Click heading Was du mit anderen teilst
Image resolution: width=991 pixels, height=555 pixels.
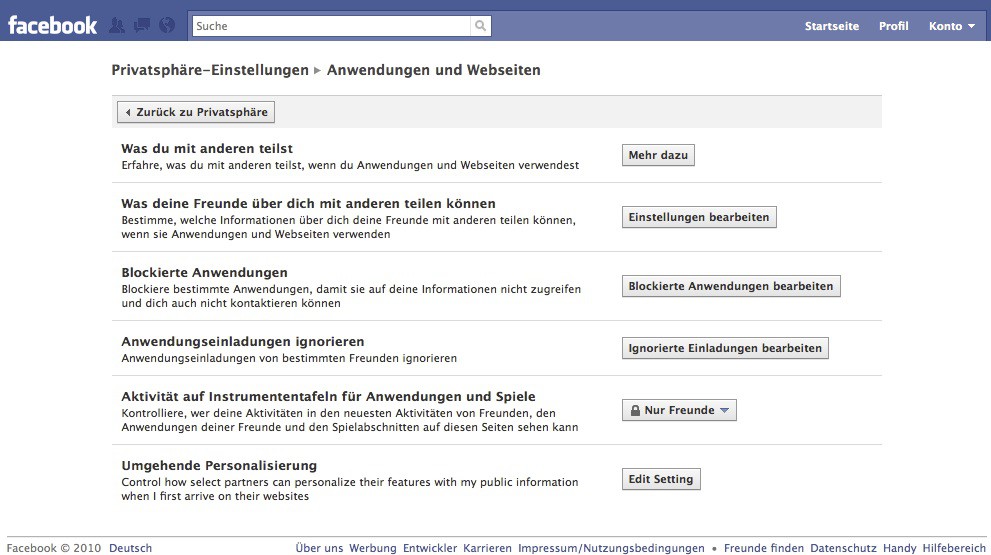pos(207,149)
